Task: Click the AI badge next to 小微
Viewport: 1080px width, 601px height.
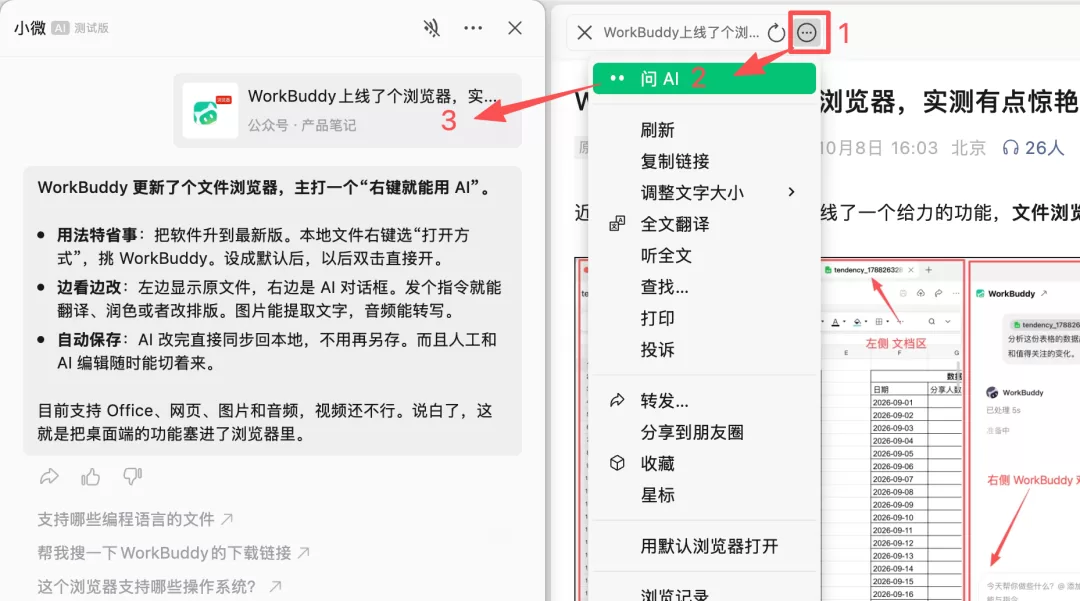Action: 61,28
